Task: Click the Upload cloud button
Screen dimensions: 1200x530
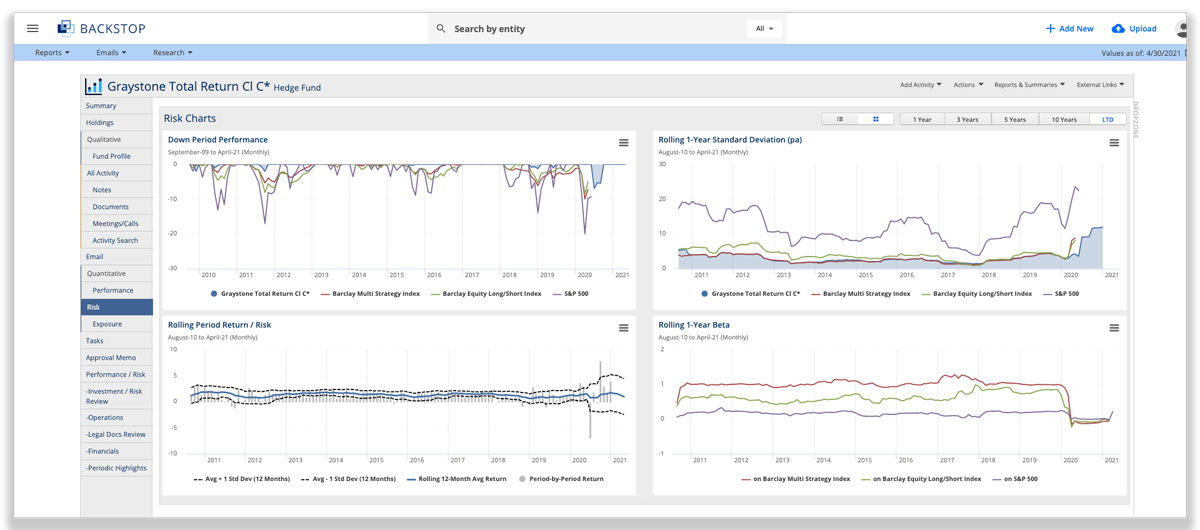Action: coord(1134,29)
